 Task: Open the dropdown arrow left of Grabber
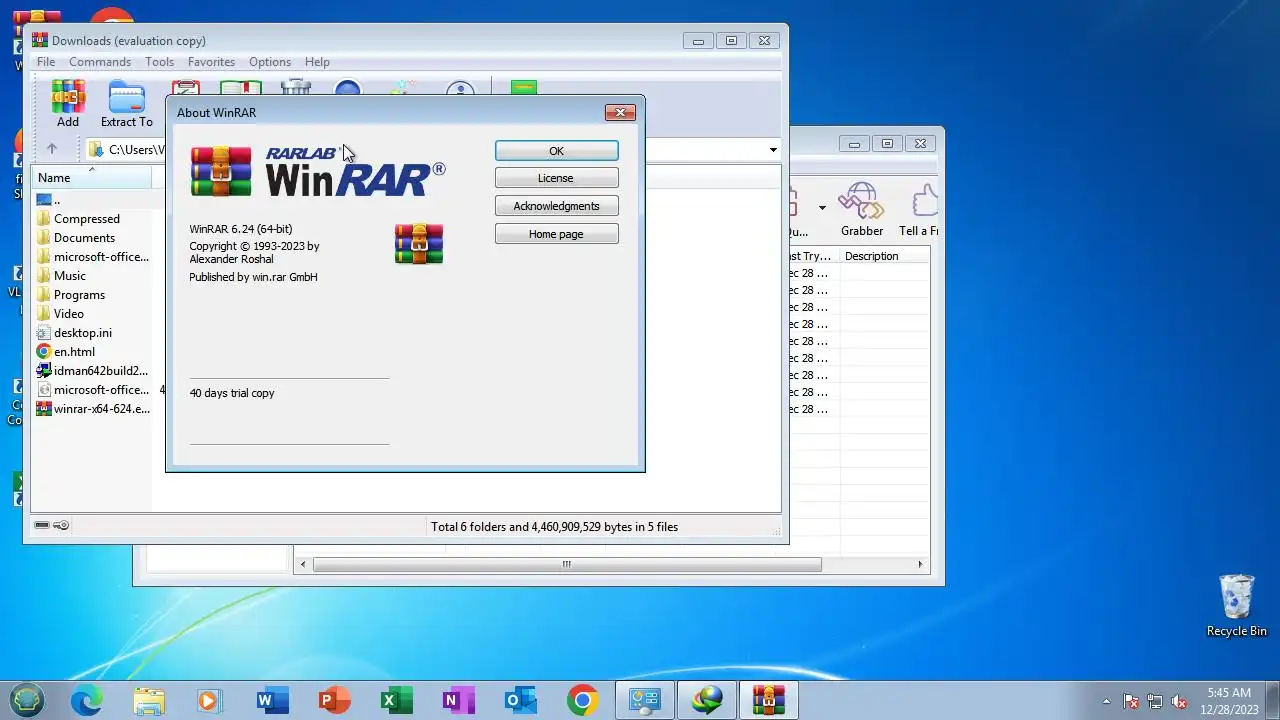click(x=822, y=208)
